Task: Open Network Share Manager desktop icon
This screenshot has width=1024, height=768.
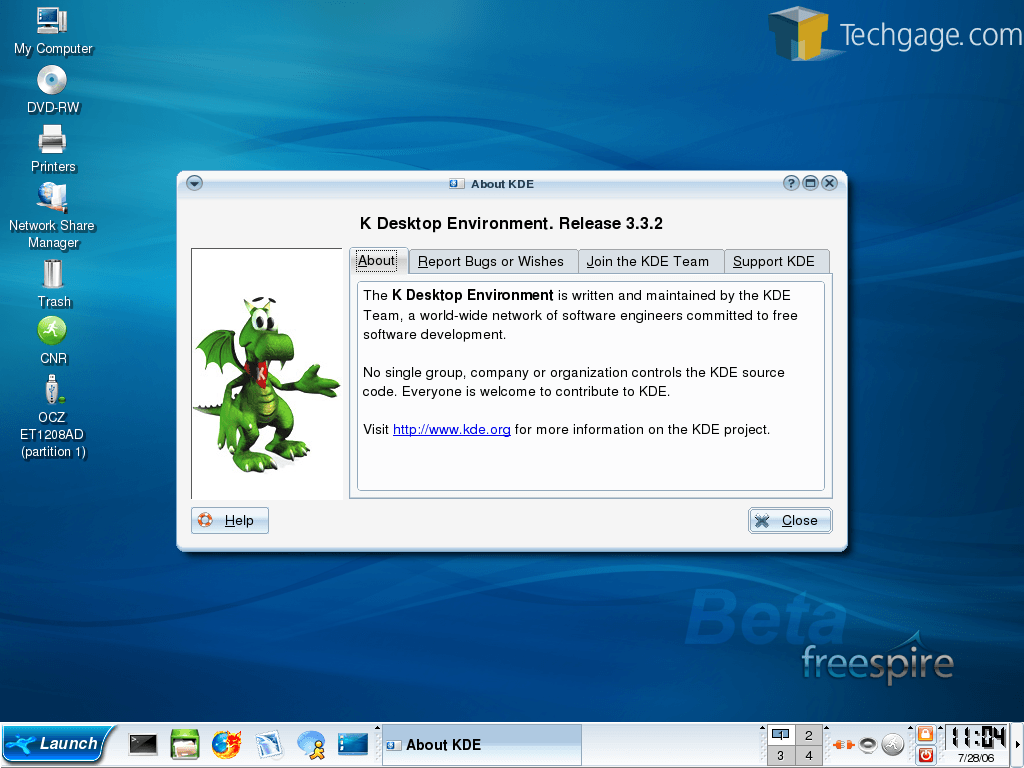Action: point(52,216)
